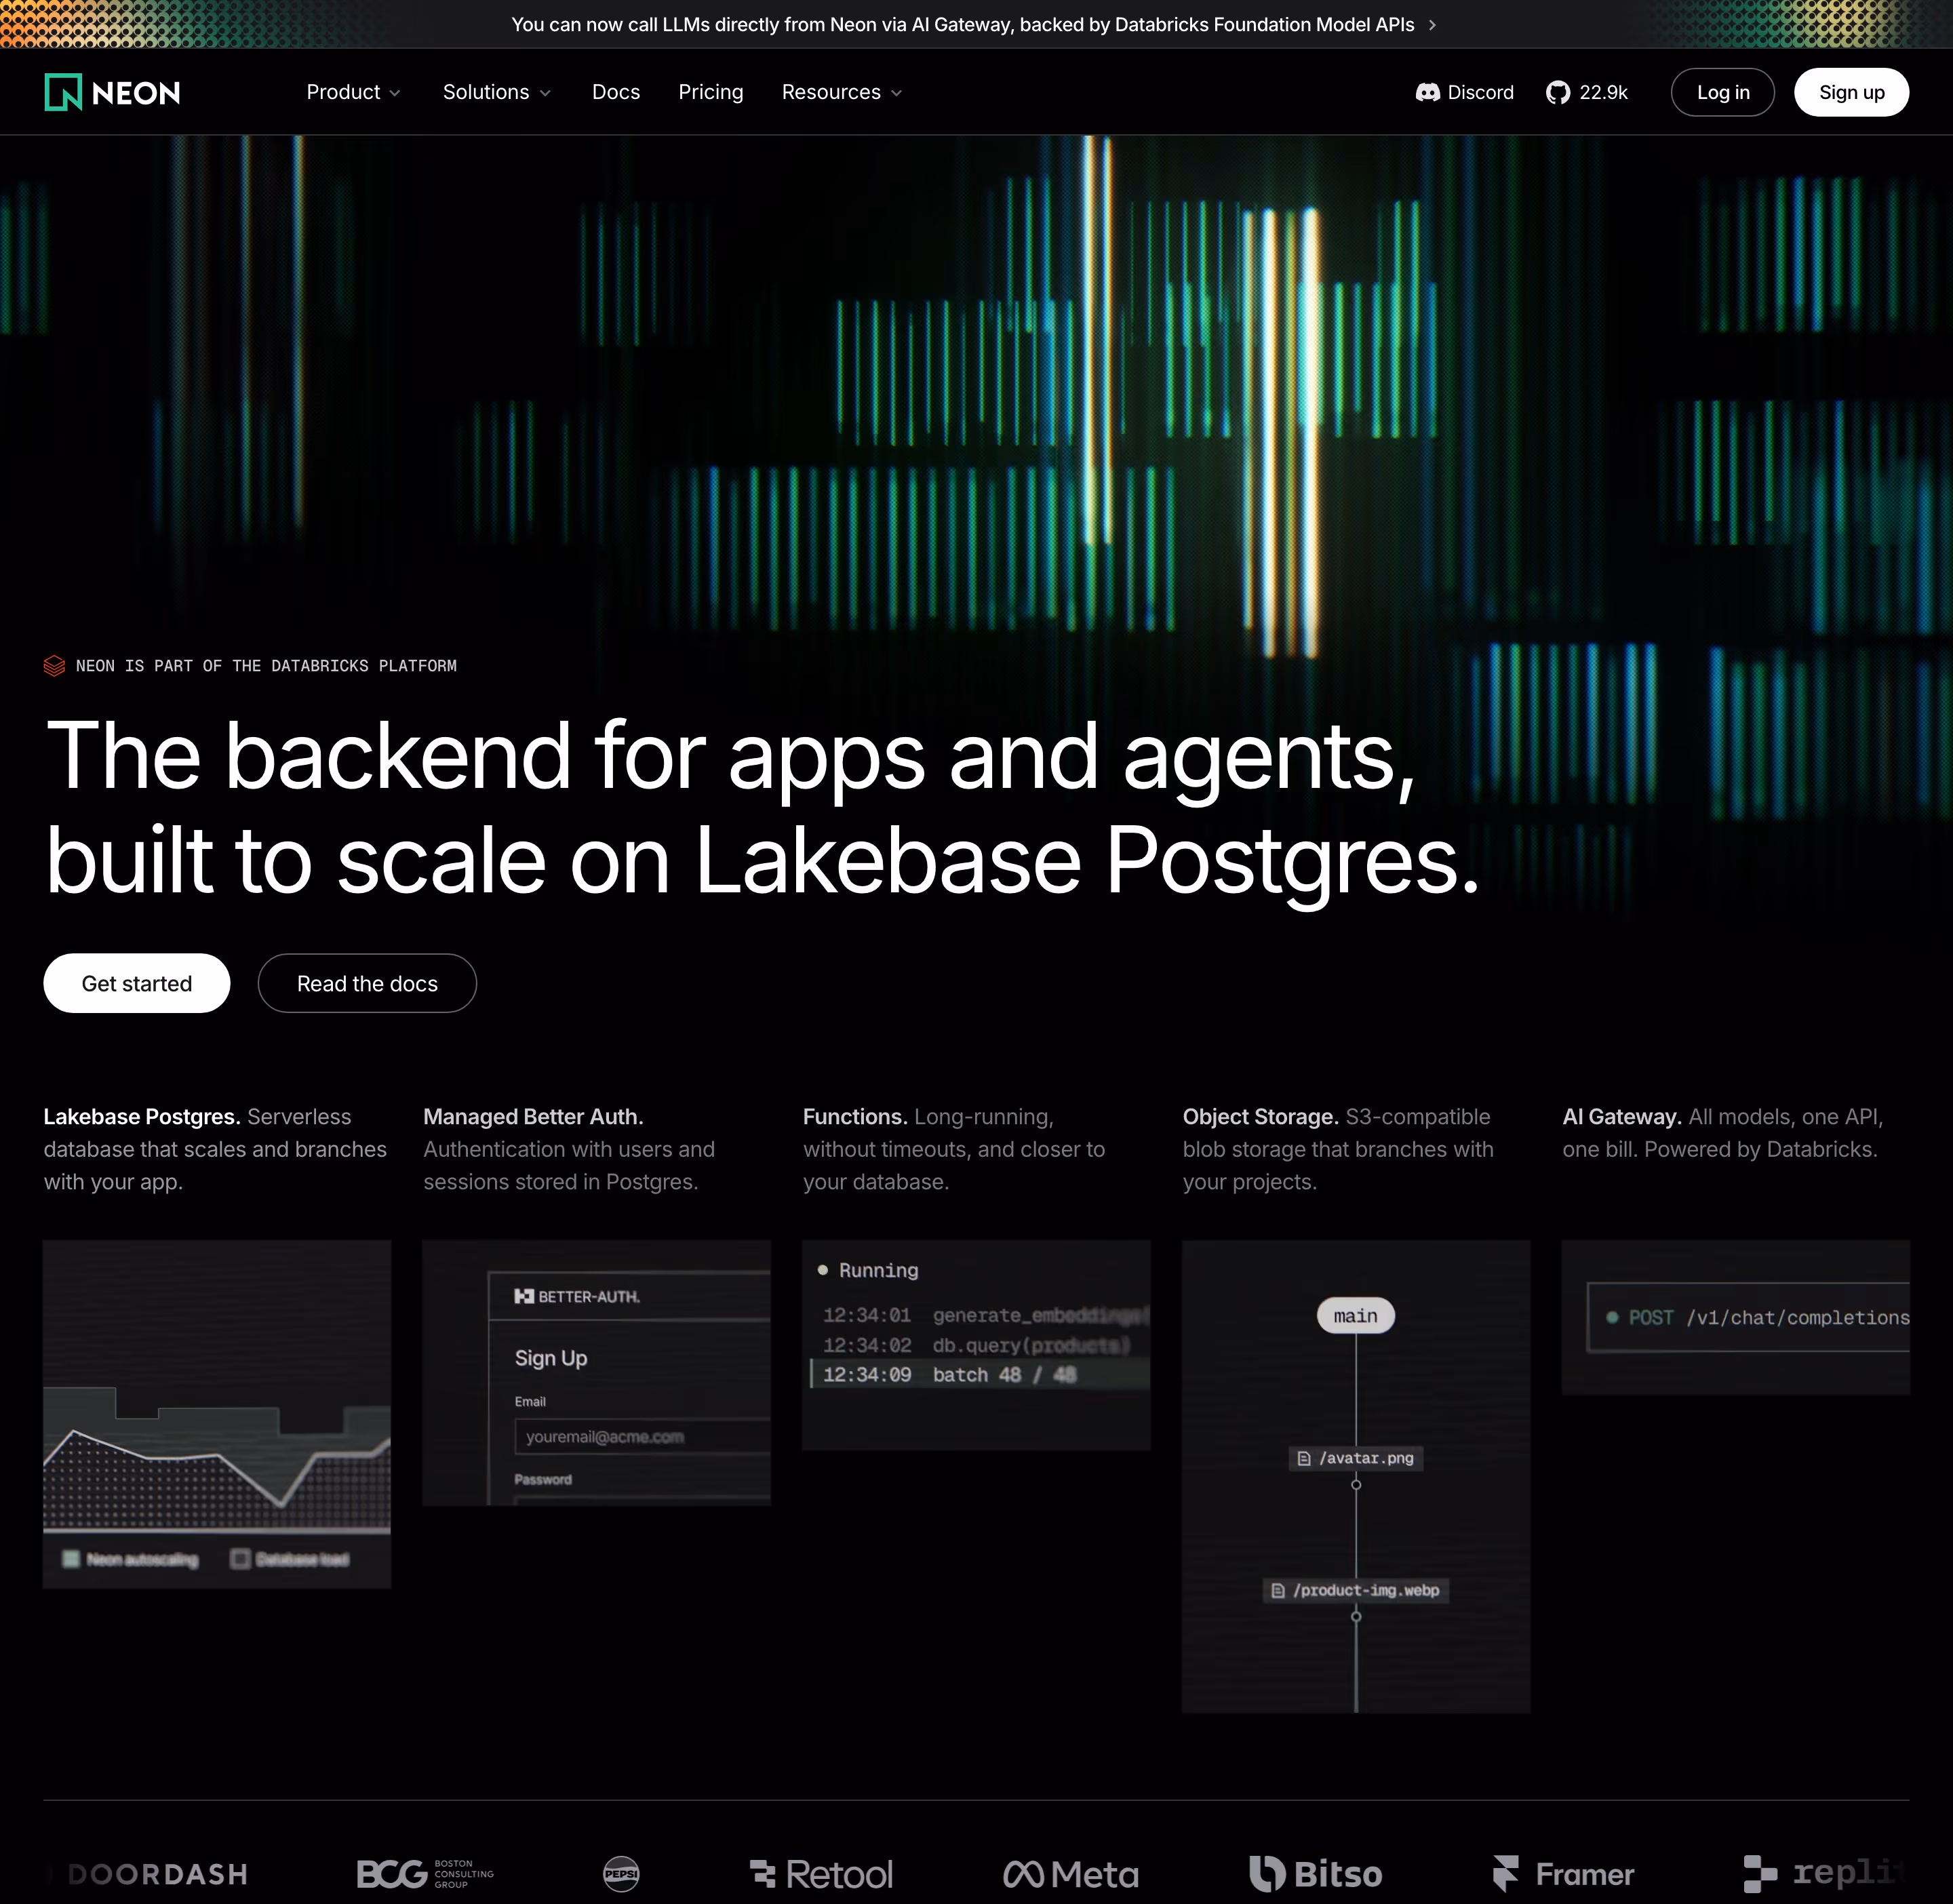Expand the Product menu
This screenshot has width=1953, height=1904.
(353, 92)
